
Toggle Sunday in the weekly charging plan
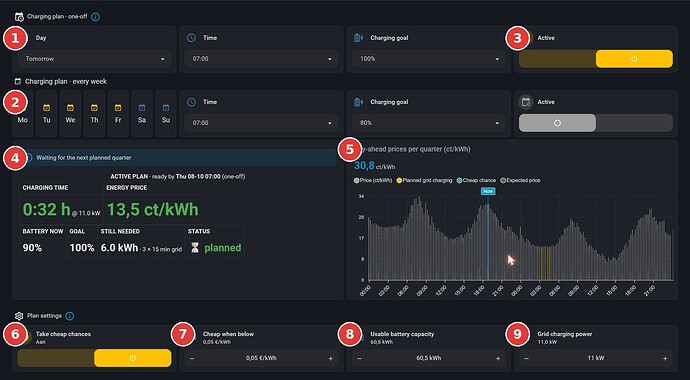[x=166, y=114]
